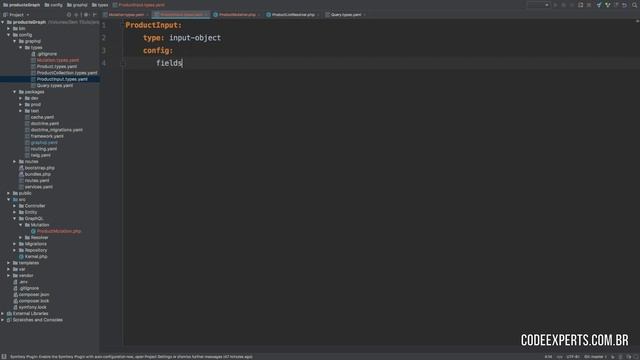
Task: Select the ProductInput.types.yaml editor tab
Action: 181,15
